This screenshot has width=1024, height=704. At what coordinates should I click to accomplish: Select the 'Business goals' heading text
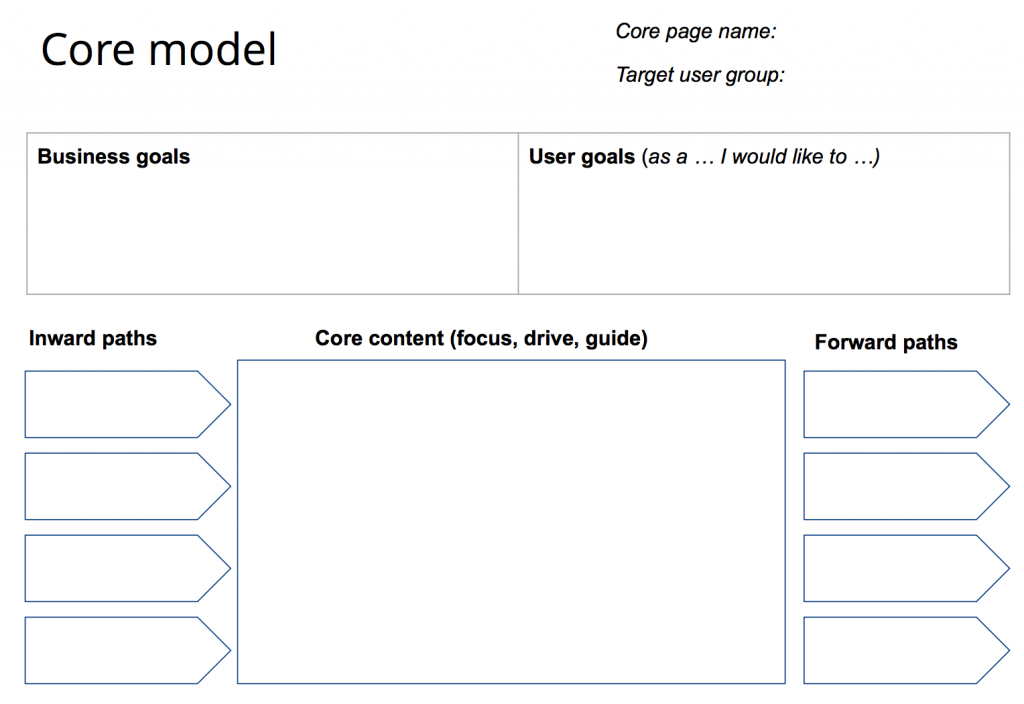113,157
